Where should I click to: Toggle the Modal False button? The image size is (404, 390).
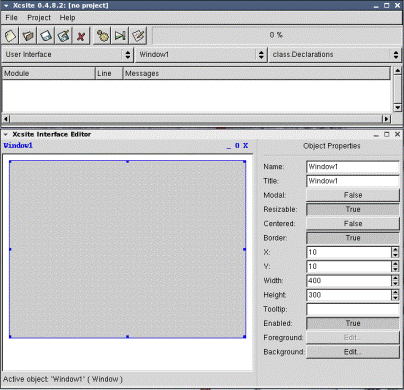click(x=353, y=195)
